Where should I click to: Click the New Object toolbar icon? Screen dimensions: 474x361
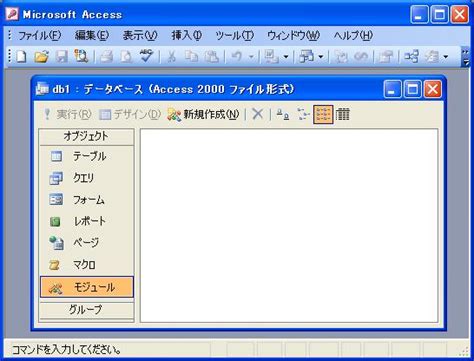click(x=432, y=57)
